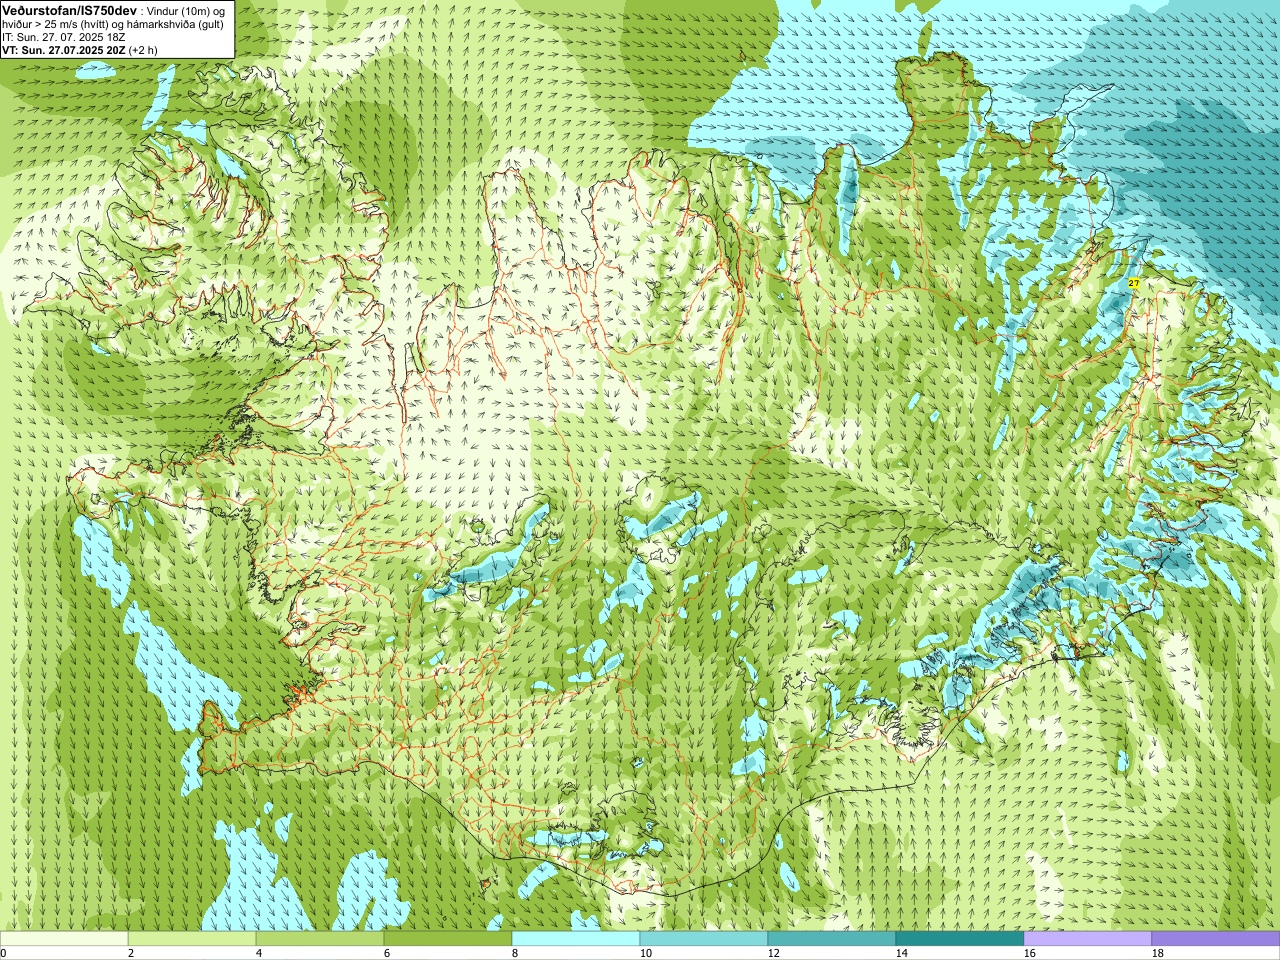Click the legend label 4
The width and height of the screenshot is (1280, 960).
point(259,953)
